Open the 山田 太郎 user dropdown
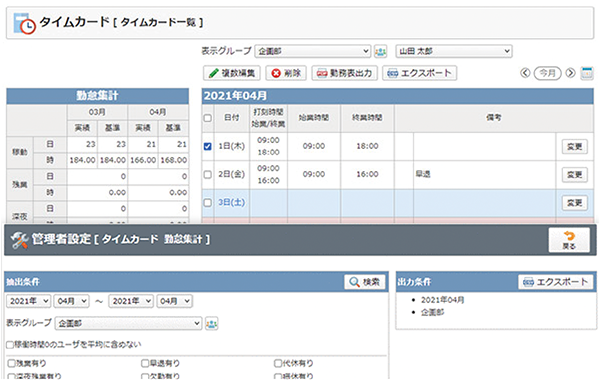The image size is (600, 380). click(454, 51)
